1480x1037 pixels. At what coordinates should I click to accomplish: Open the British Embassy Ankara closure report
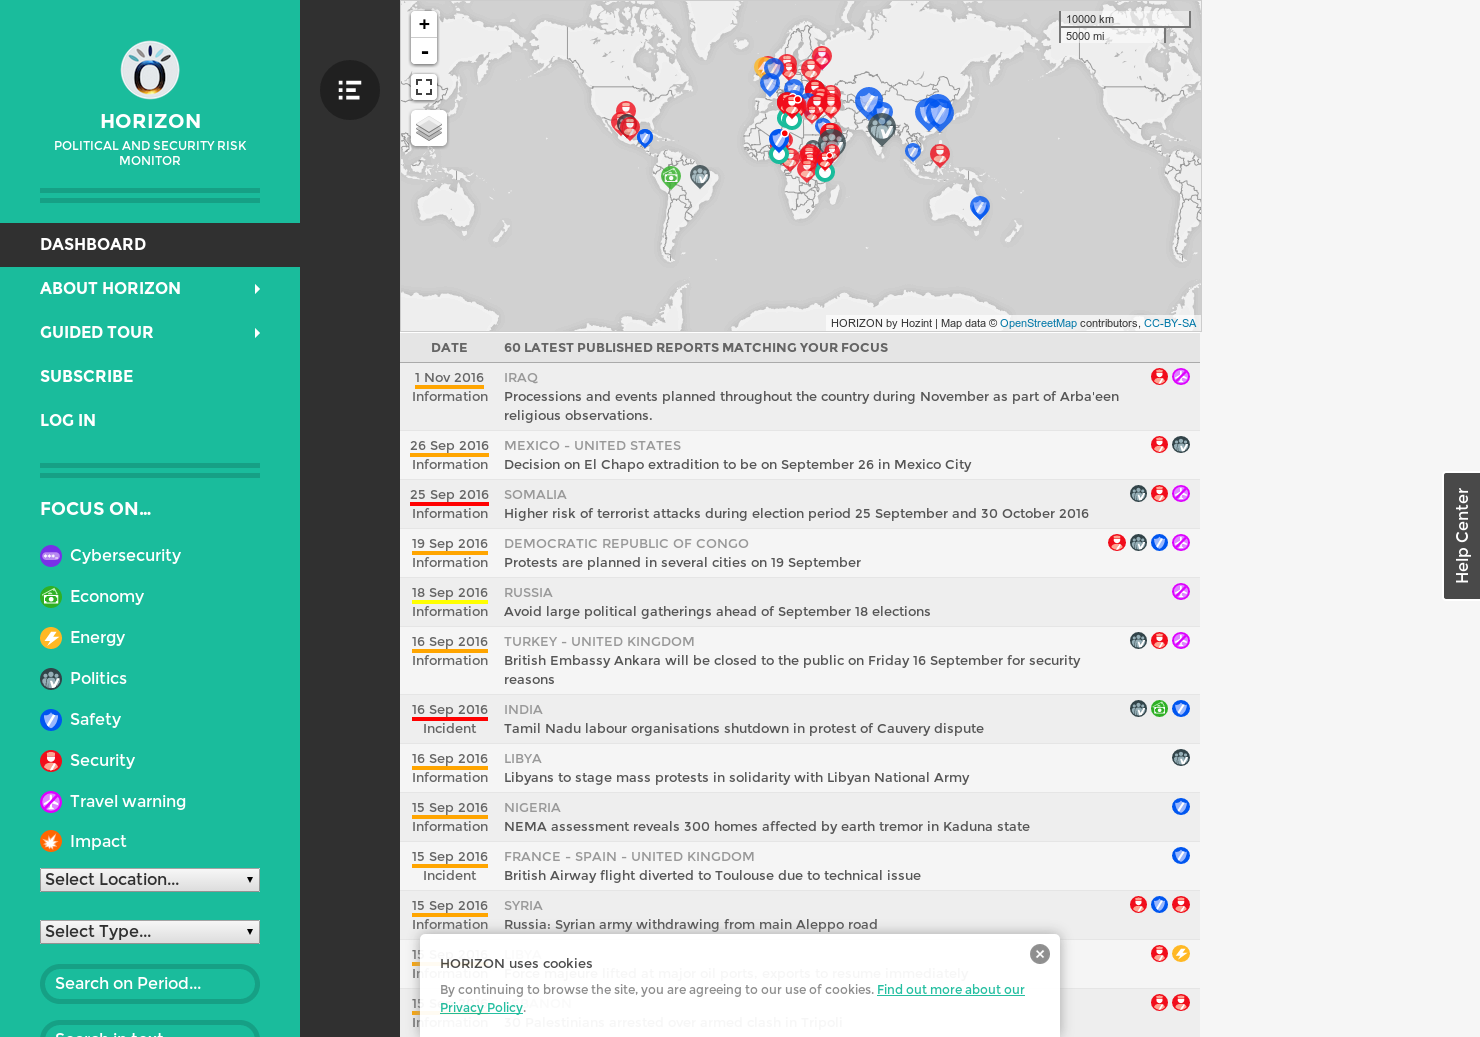tap(792, 670)
